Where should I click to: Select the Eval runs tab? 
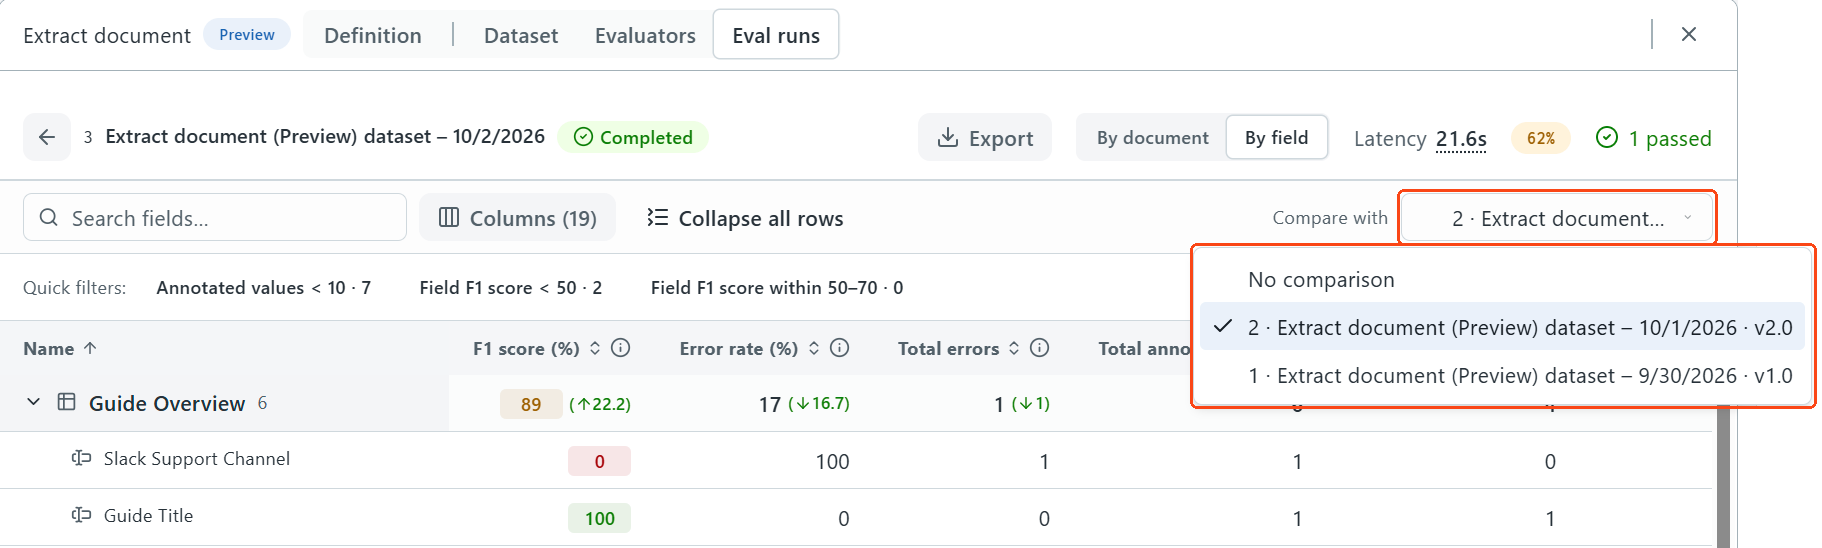pos(776,35)
